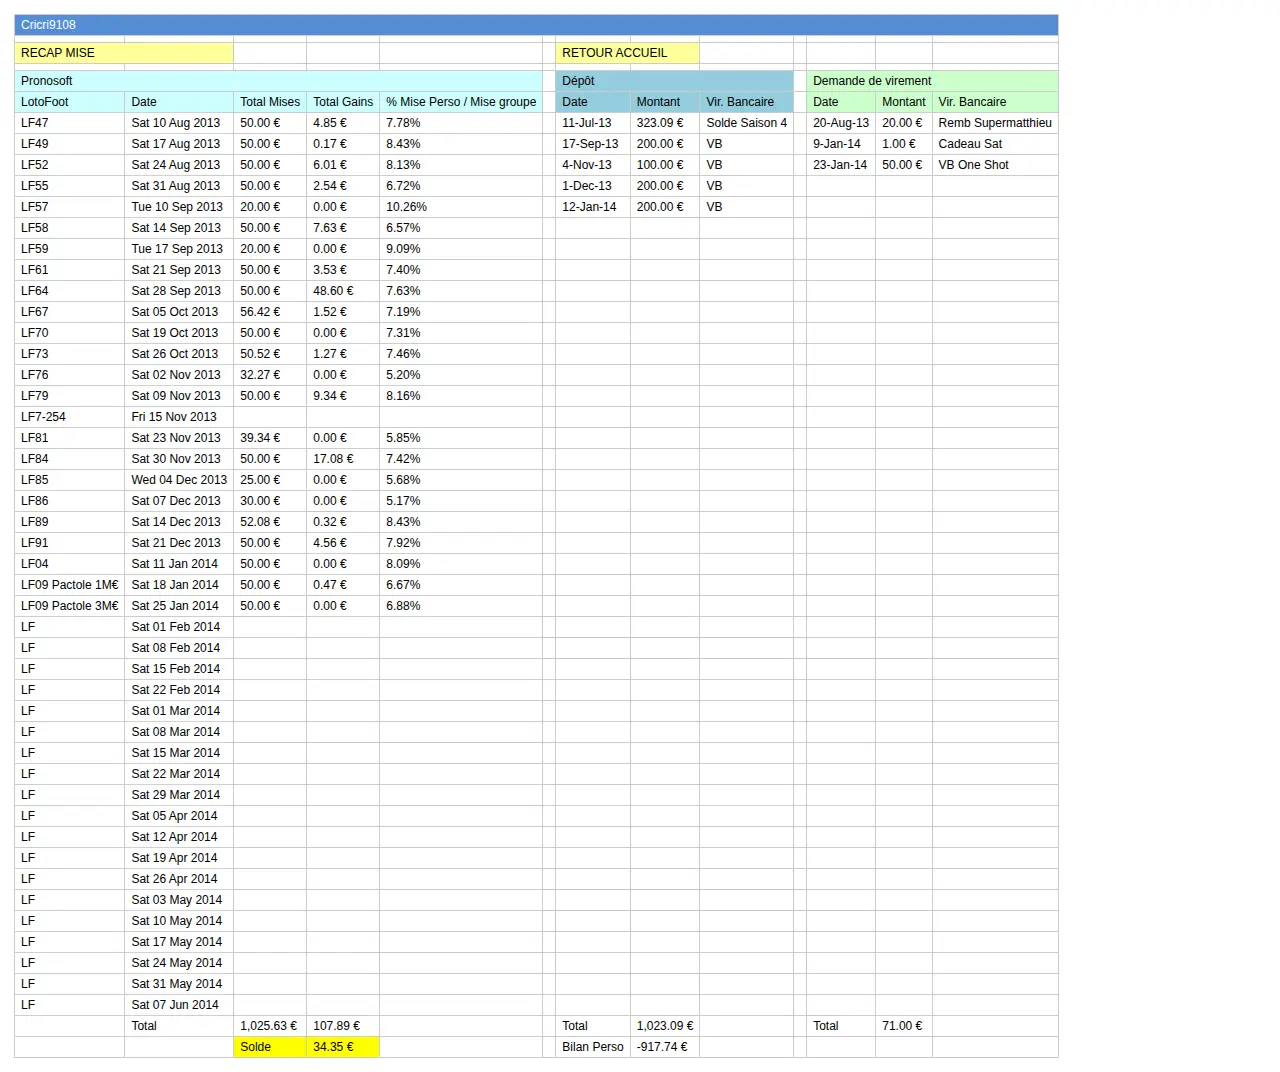Screen dimensions: 1280x1072
Task: Click the 34.35 € balance cell
Action: [x=343, y=1047]
